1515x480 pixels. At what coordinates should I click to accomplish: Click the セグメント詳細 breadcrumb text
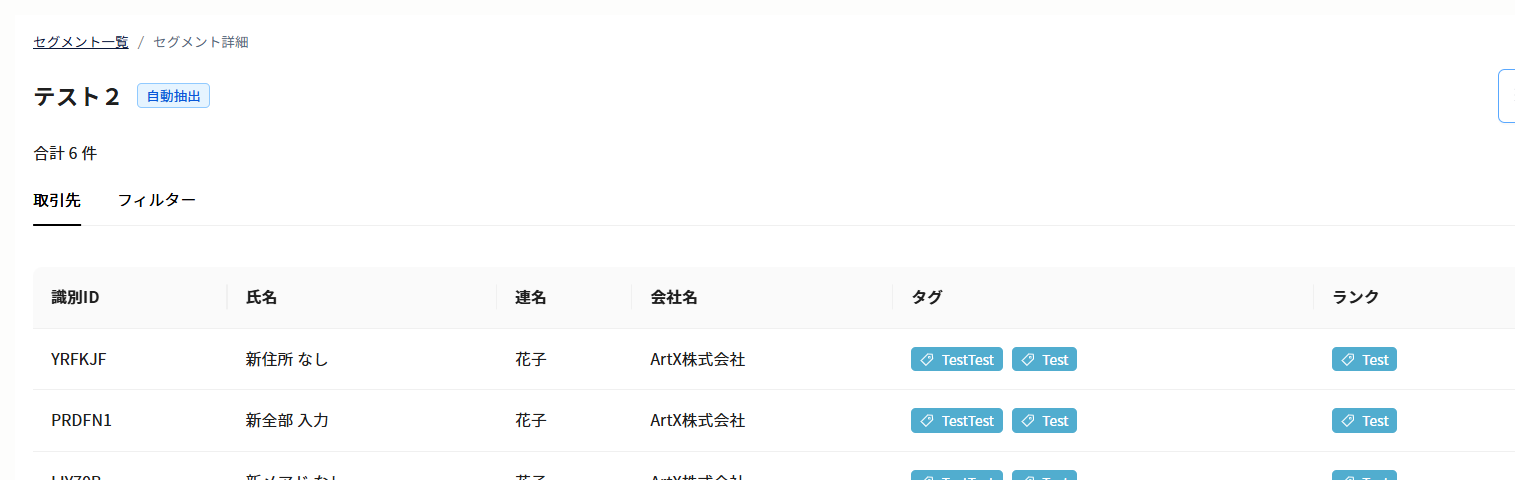[x=200, y=42]
